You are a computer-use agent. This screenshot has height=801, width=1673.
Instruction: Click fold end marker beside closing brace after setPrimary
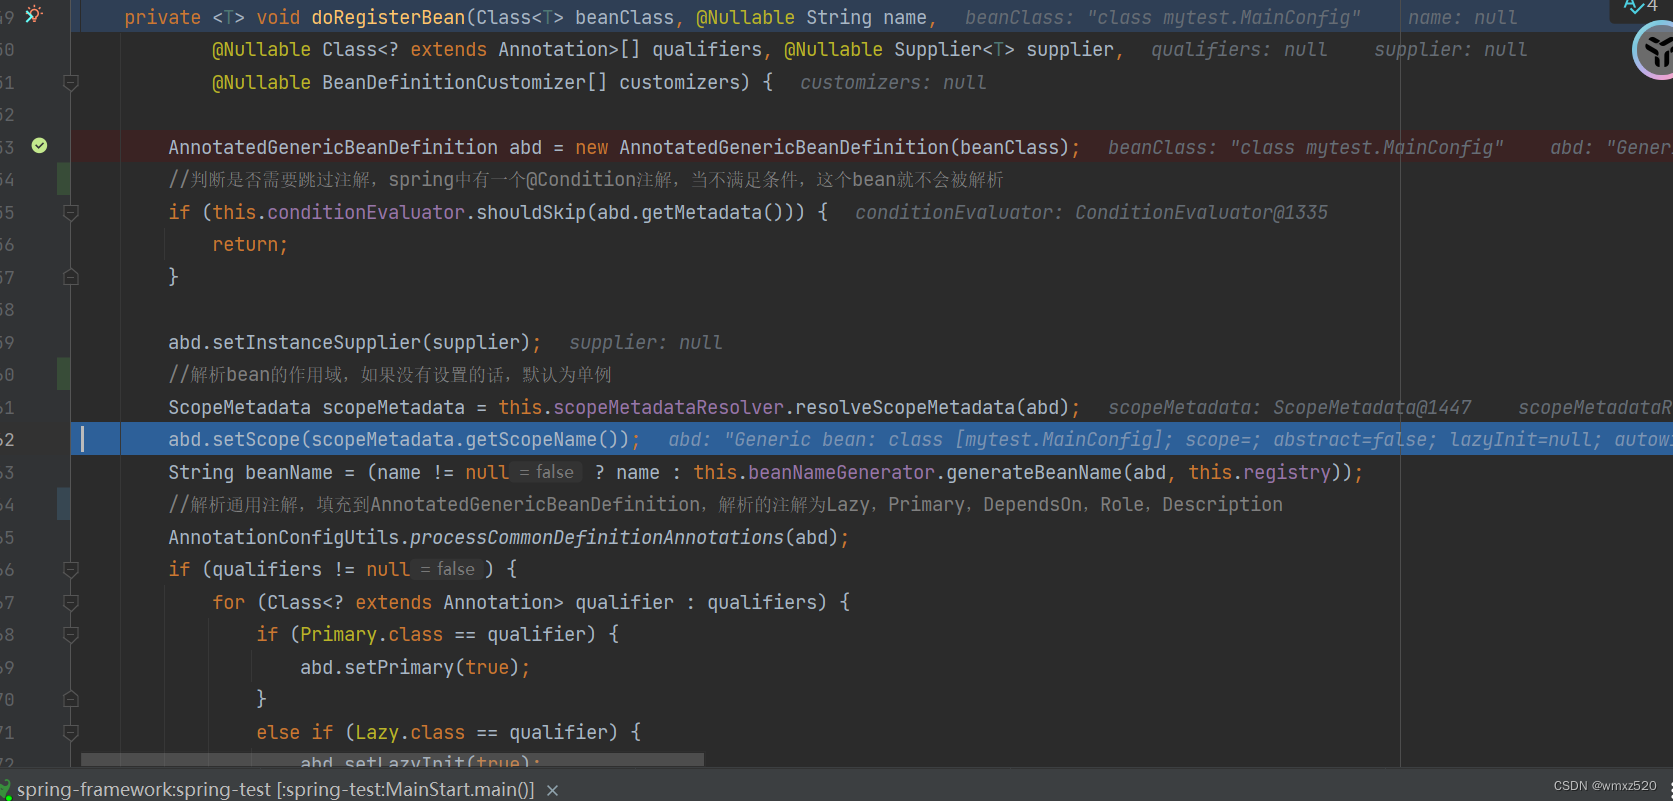pos(71,699)
